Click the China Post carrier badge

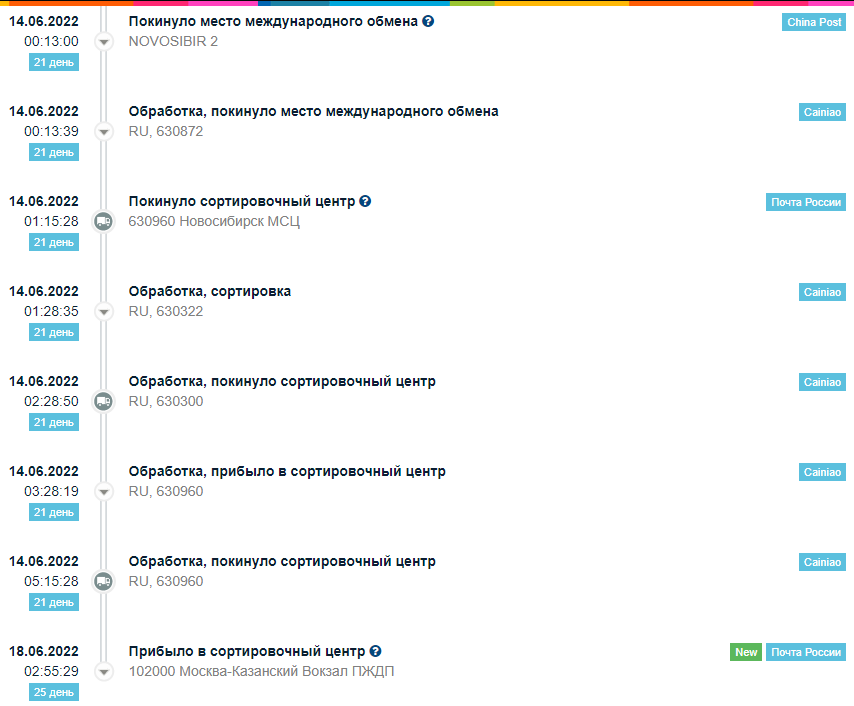813,22
